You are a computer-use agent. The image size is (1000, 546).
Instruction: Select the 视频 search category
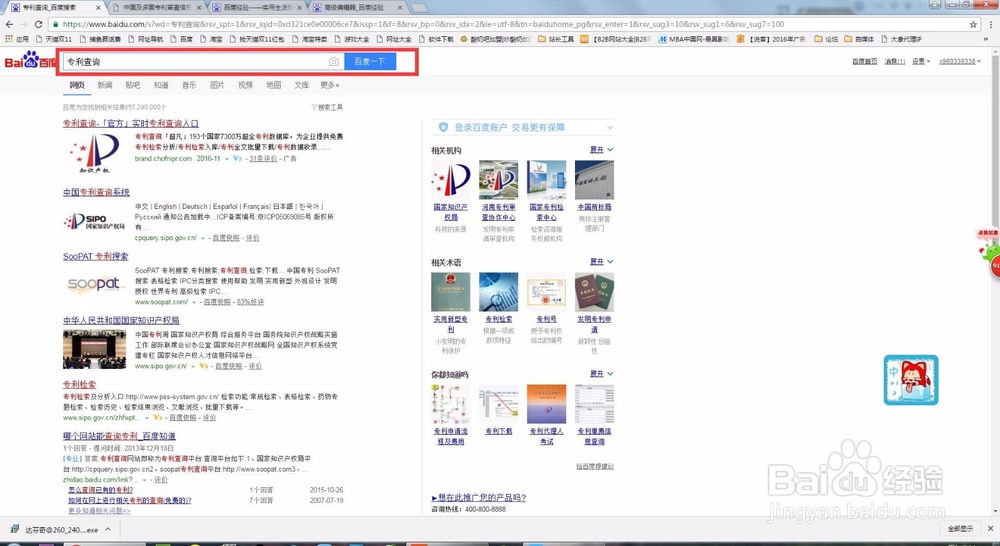[246, 85]
